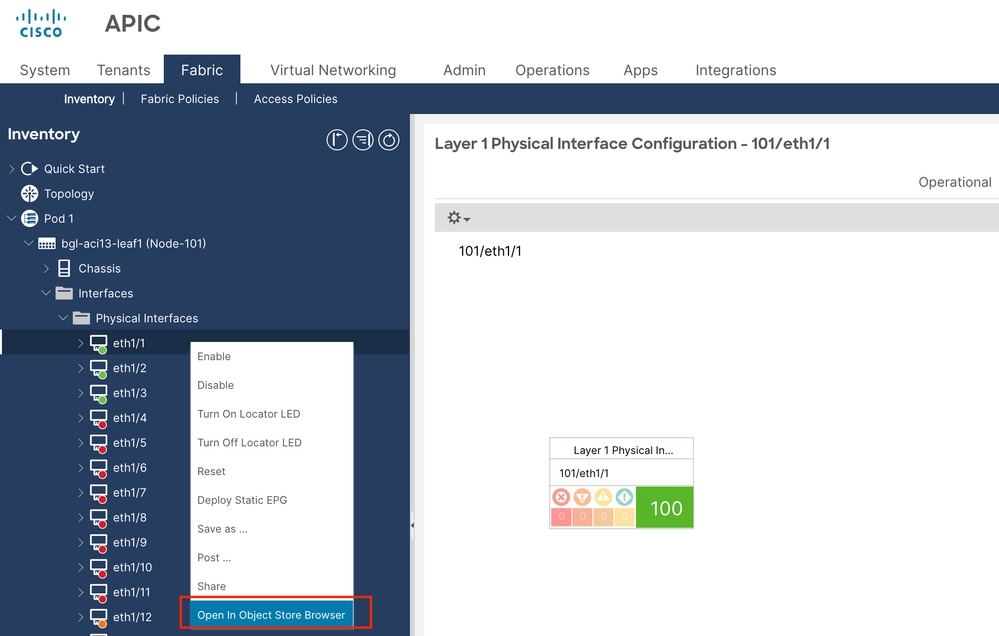Screen dimensions: 999x636
Task: Collapse the Interfaces folder
Action: tap(46, 293)
